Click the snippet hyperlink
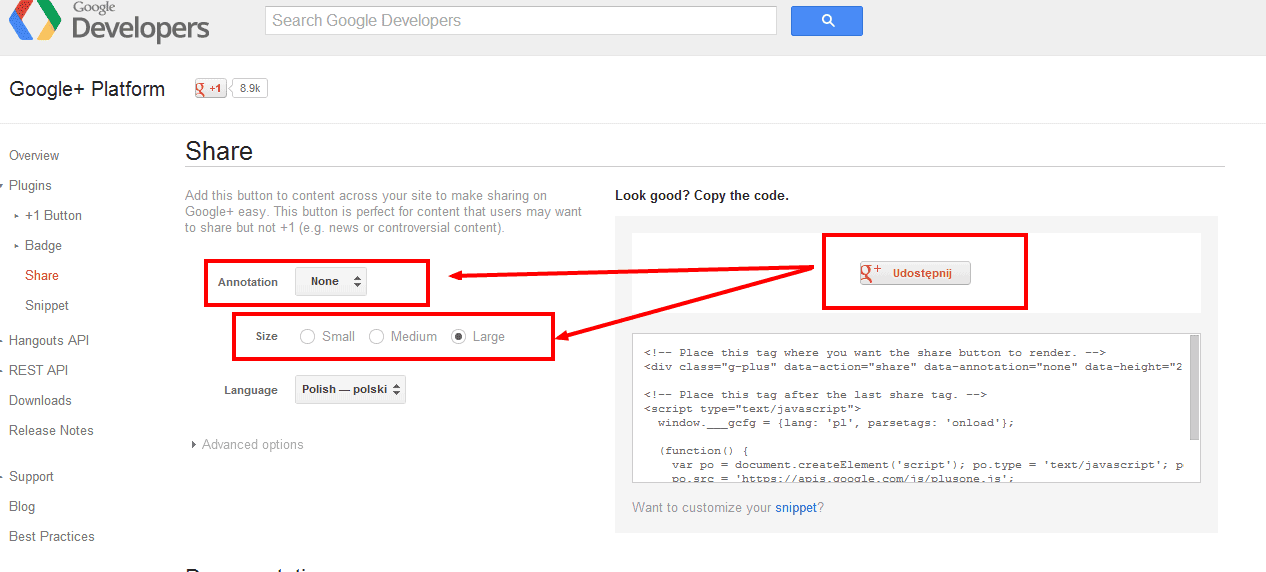Screen dimensions: 1266x572 [796, 508]
